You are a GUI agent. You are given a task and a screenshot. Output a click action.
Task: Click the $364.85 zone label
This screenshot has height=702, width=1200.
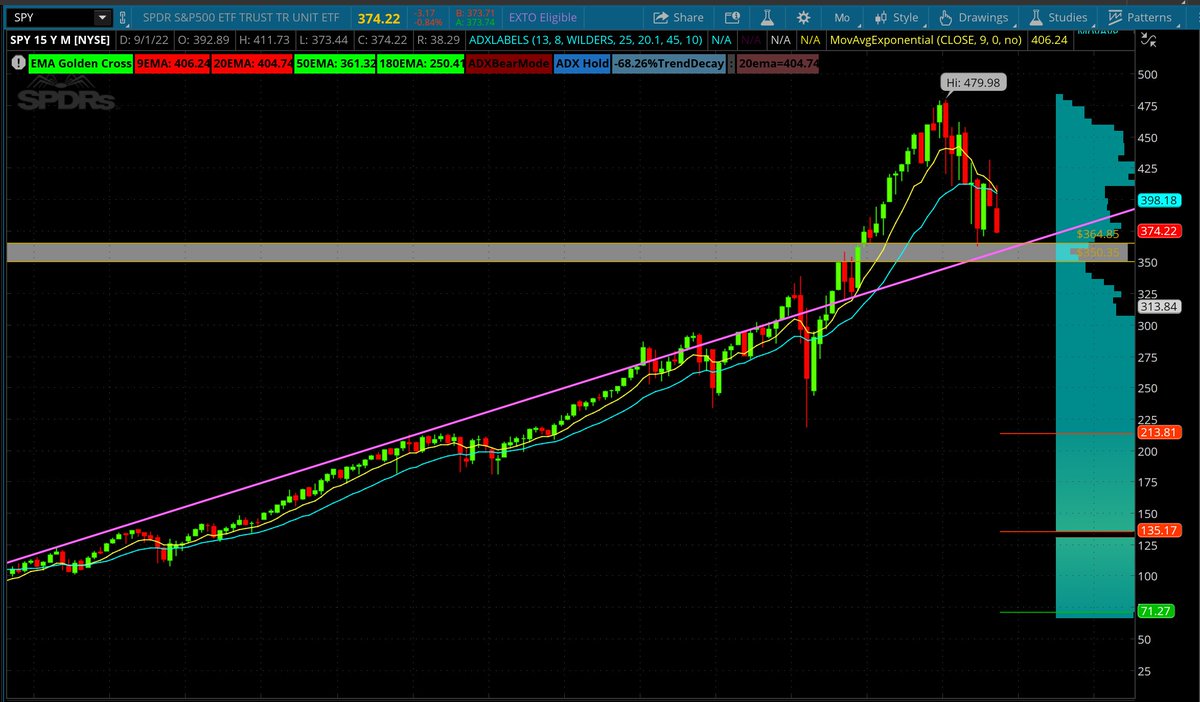click(1096, 234)
